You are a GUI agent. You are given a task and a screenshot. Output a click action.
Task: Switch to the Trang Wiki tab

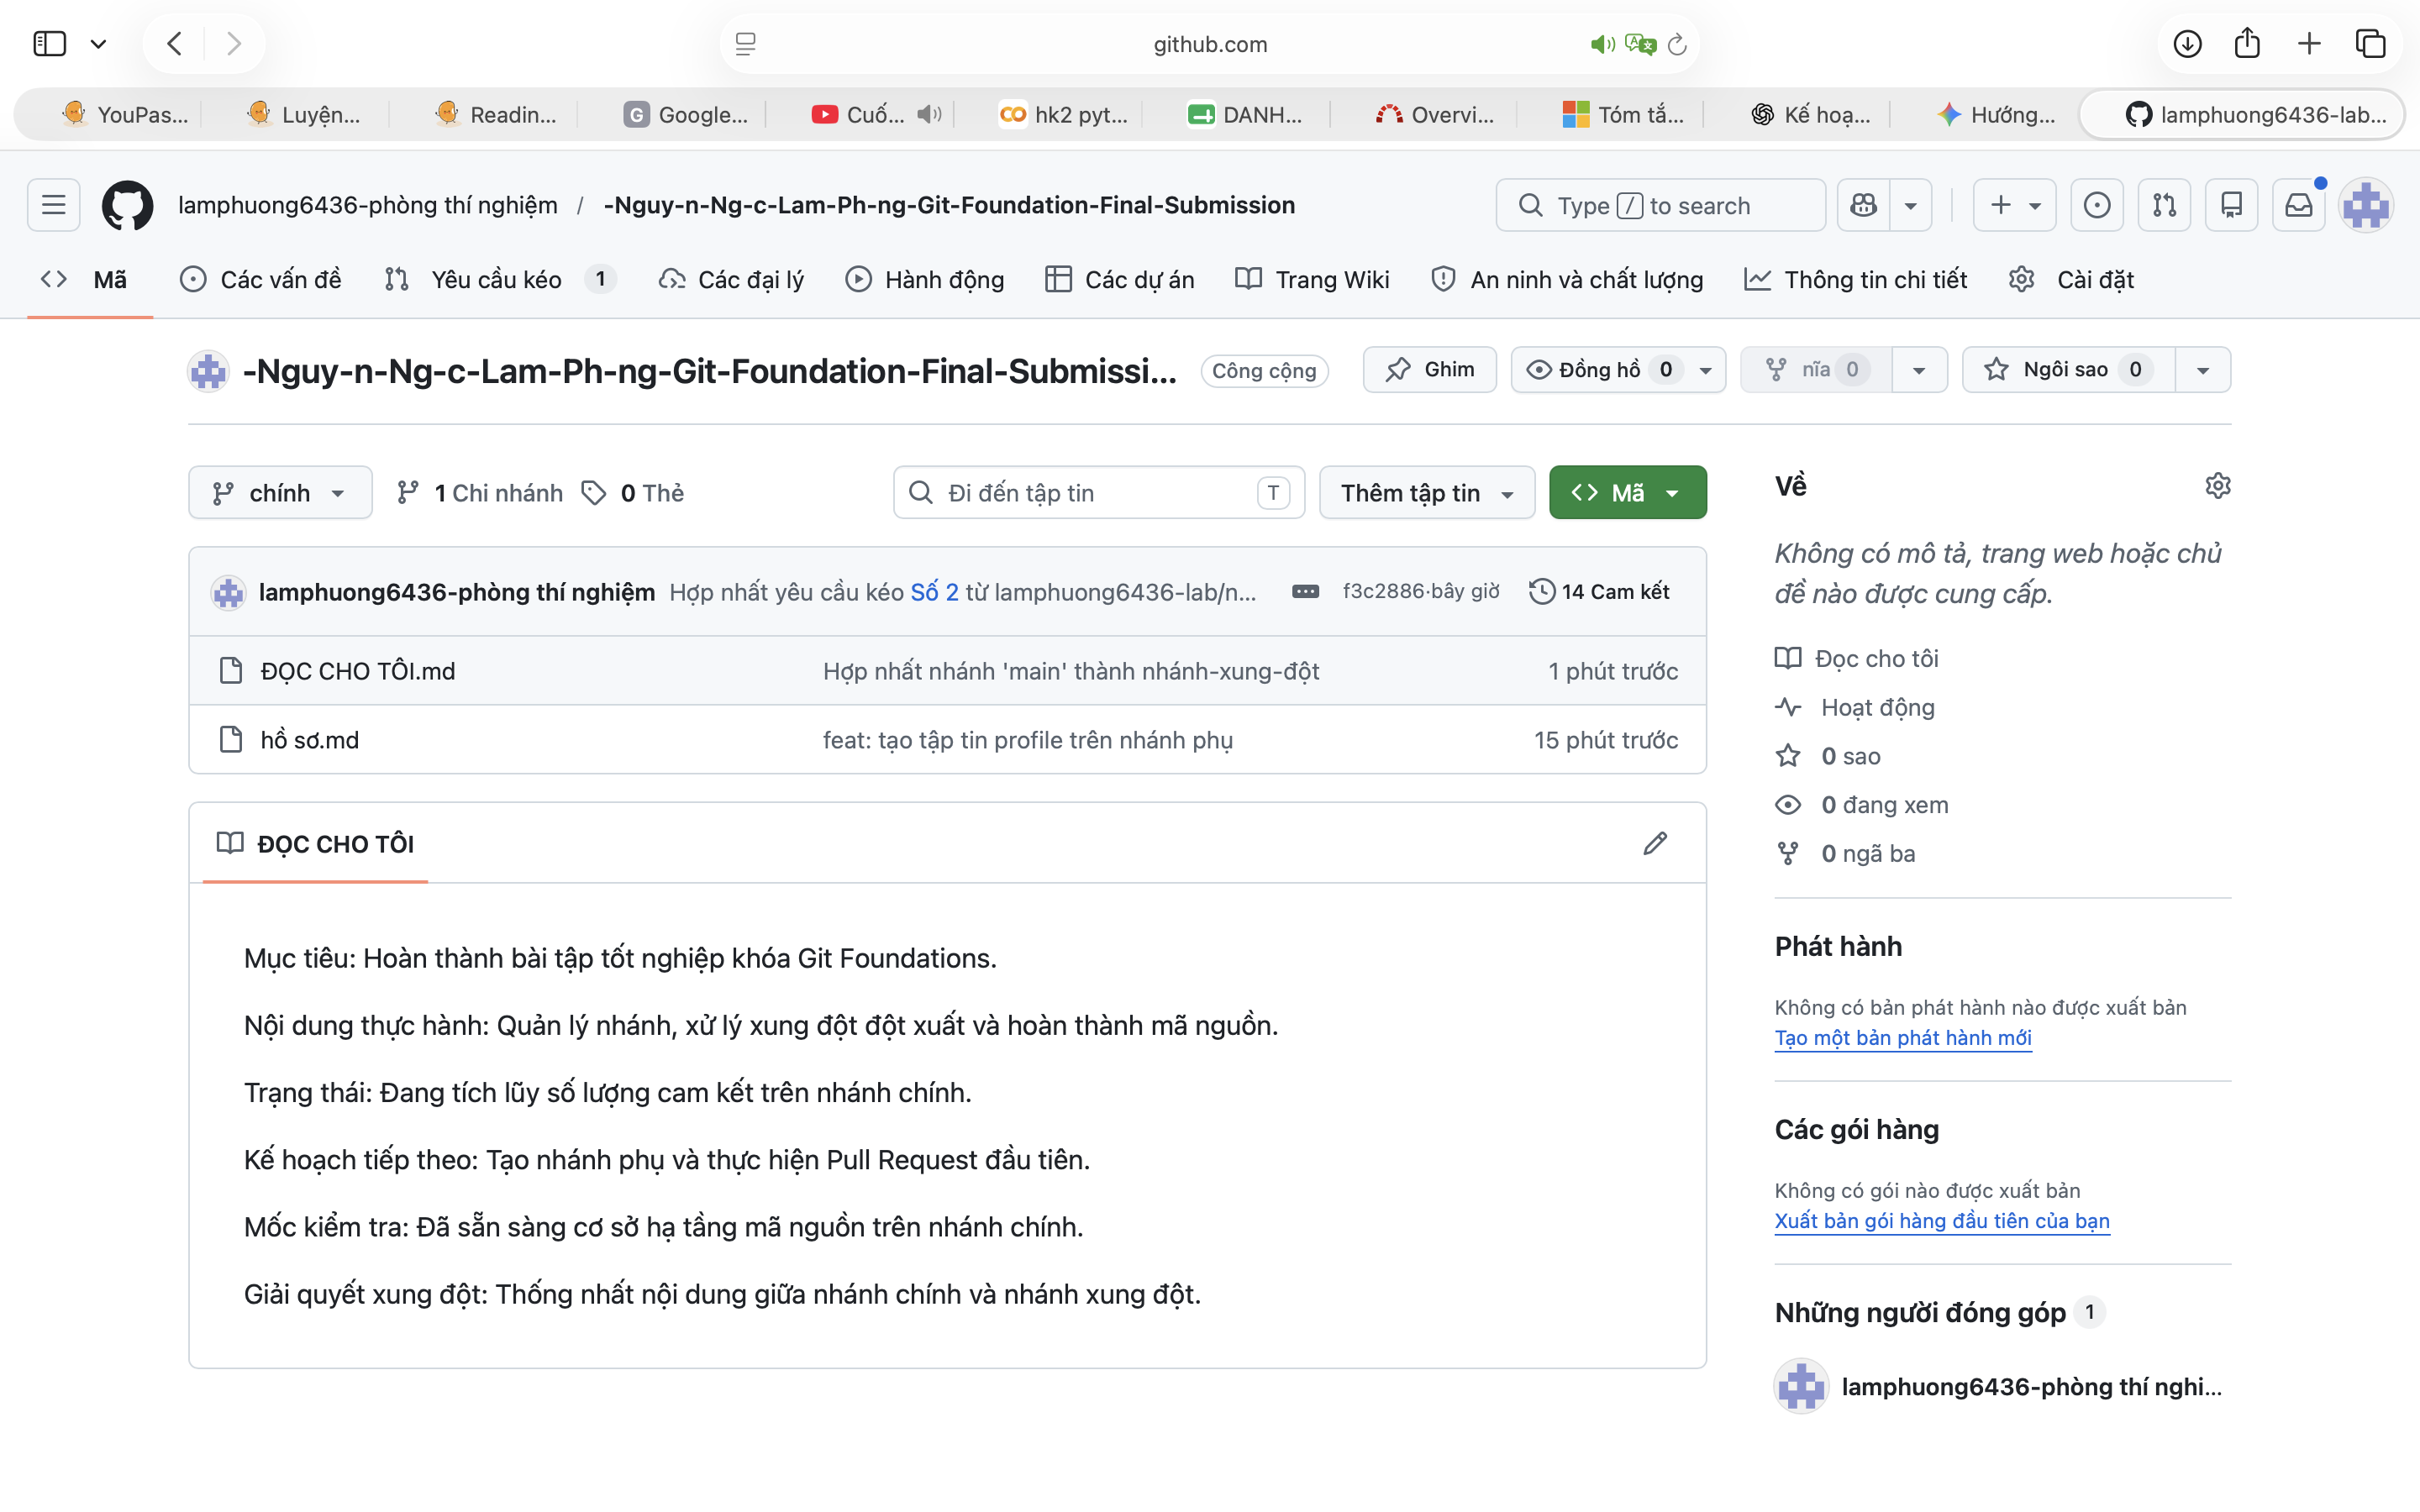[1312, 280]
